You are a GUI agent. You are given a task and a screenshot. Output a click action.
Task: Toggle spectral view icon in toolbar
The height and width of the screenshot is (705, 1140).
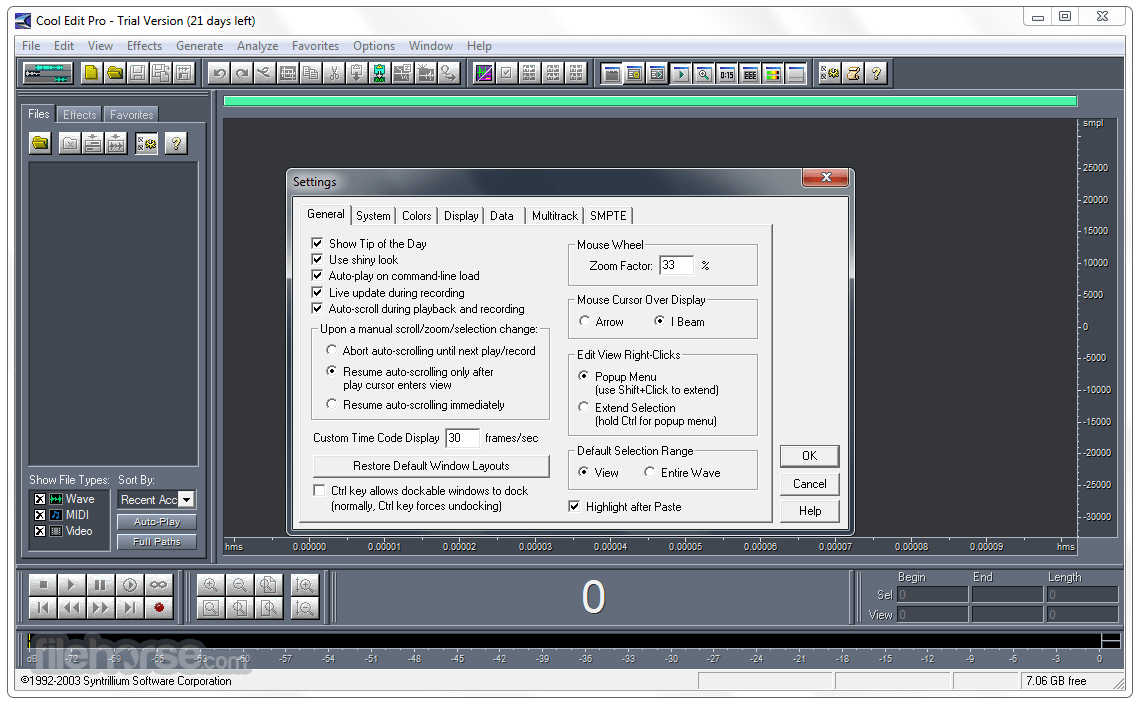(x=484, y=73)
